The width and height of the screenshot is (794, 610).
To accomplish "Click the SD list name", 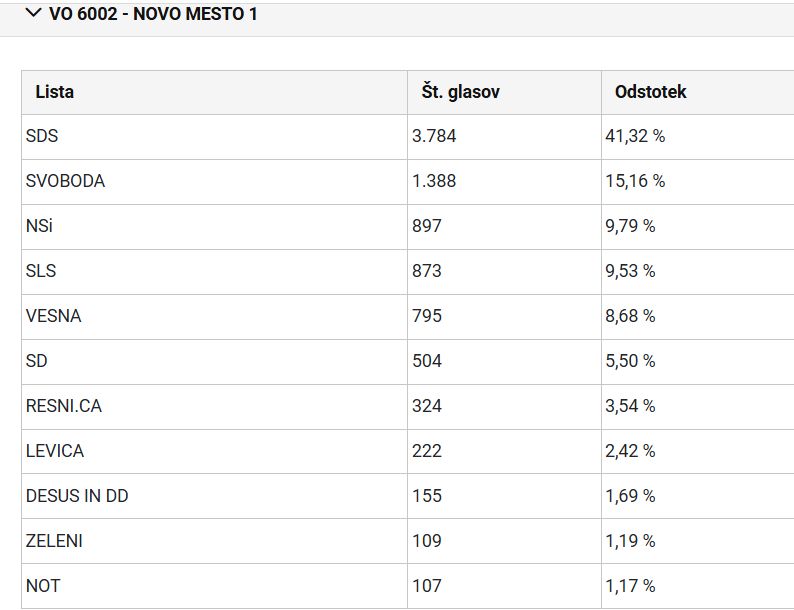I will pos(36,361).
